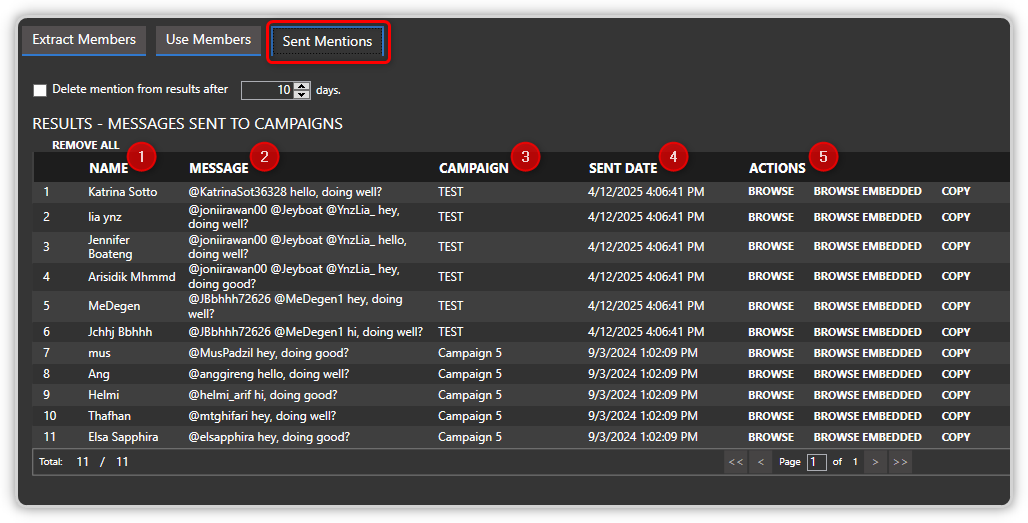This screenshot has height=523, width=1028.
Task: Sort results by Campaign column header
Action: click(473, 168)
